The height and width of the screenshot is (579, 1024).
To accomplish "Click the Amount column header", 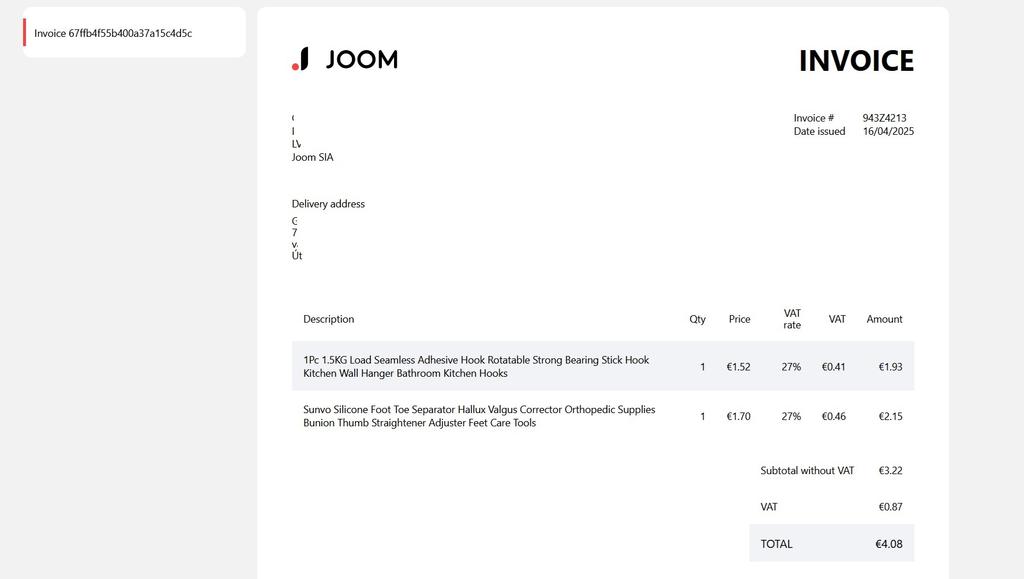I will 884,319.
